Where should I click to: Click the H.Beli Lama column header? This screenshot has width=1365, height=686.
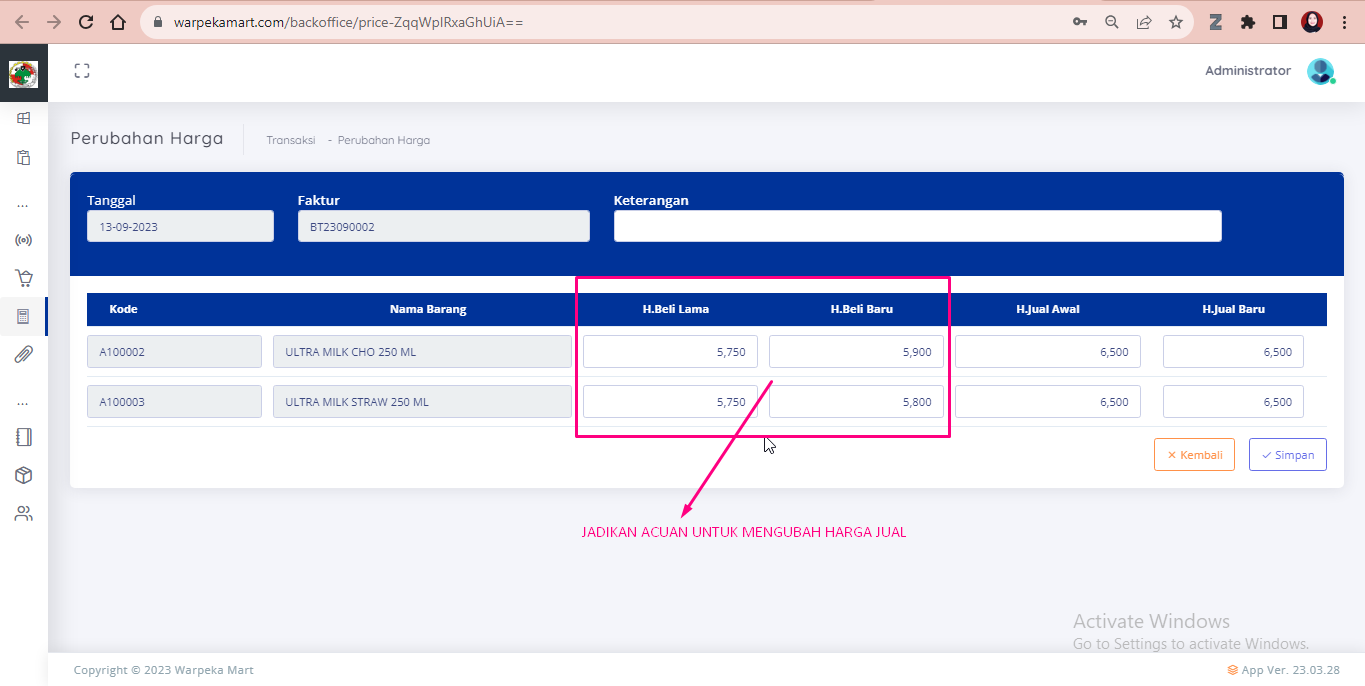point(676,309)
